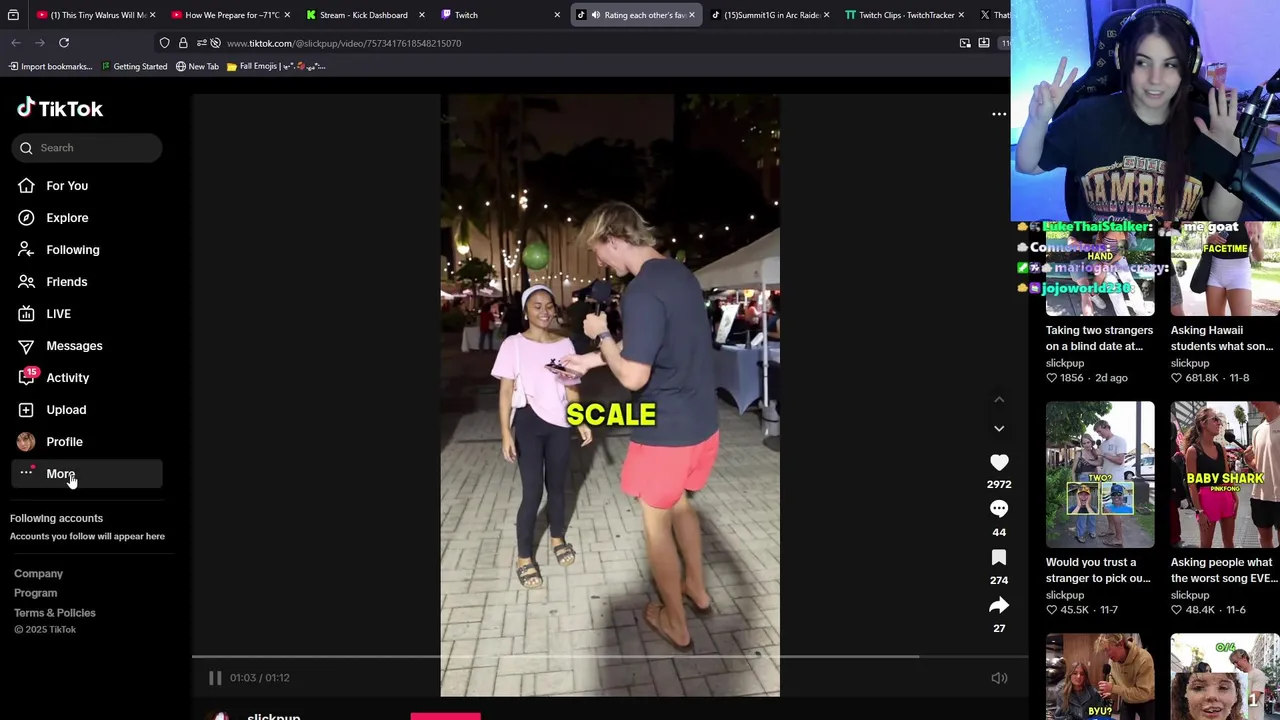The image size is (1280, 720).
Task: Open Program footer link
Action: point(35,593)
